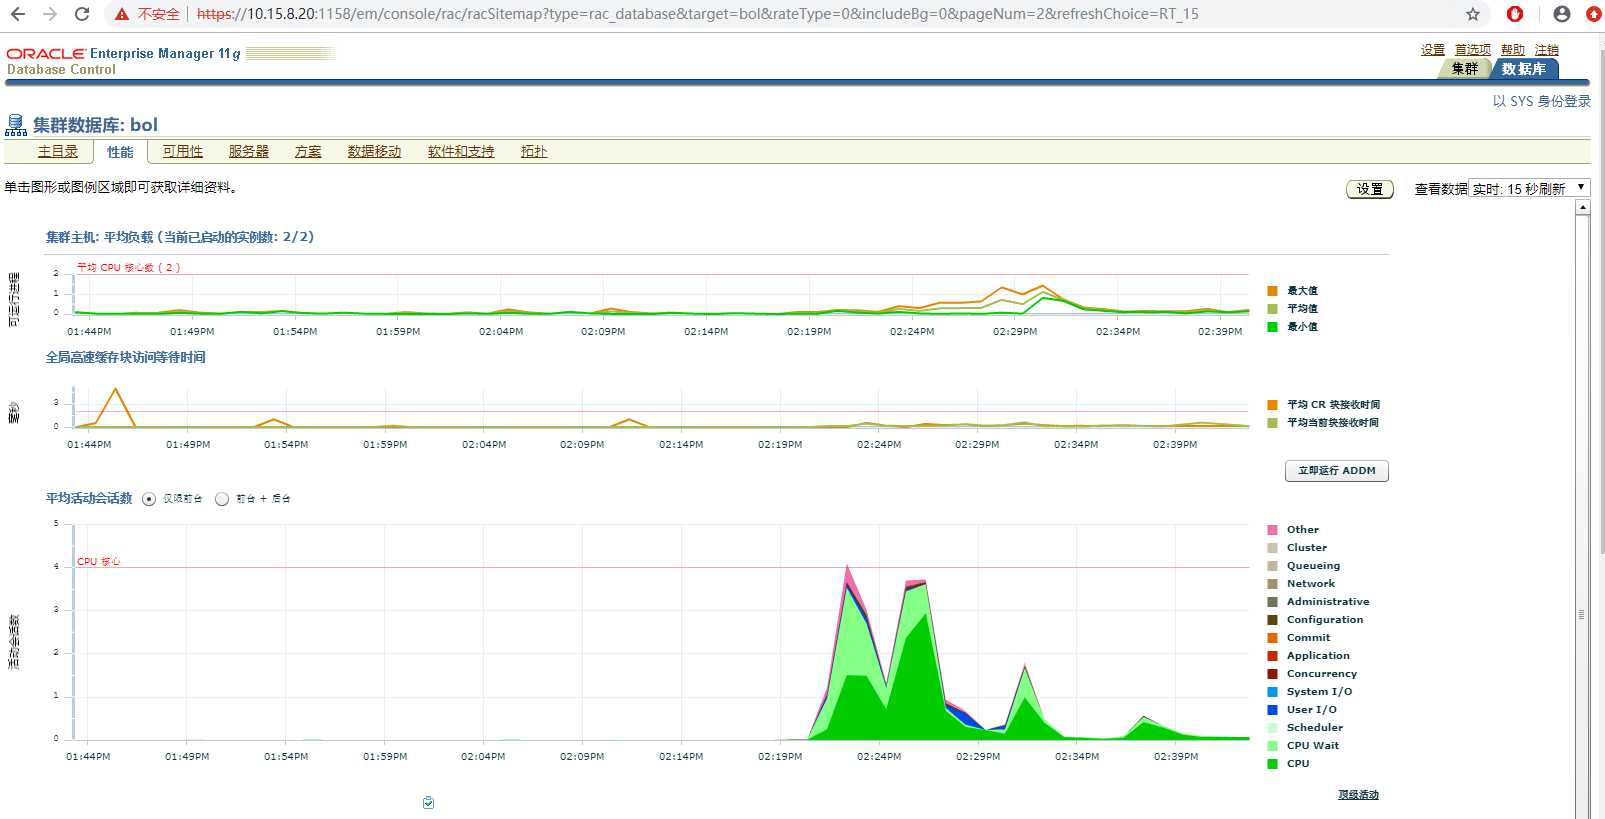
Task: Click 平均当前块接收时间 legend swatch
Action: point(1272,423)
